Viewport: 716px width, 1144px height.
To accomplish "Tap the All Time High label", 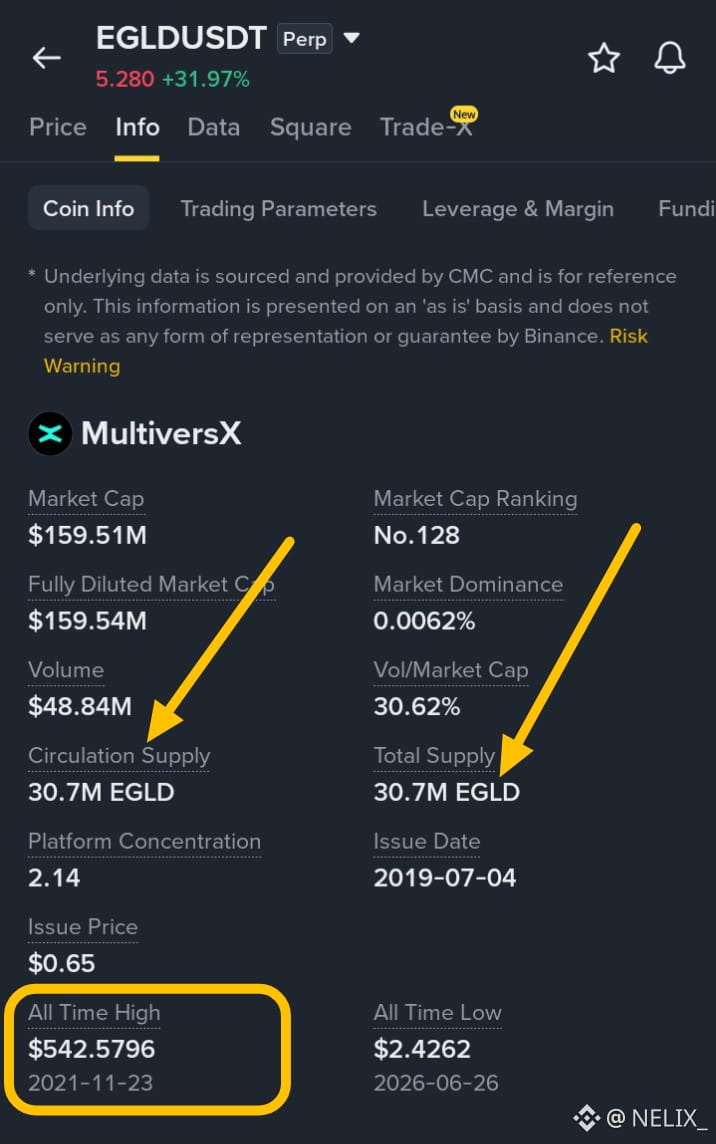I will (94, 1013).
